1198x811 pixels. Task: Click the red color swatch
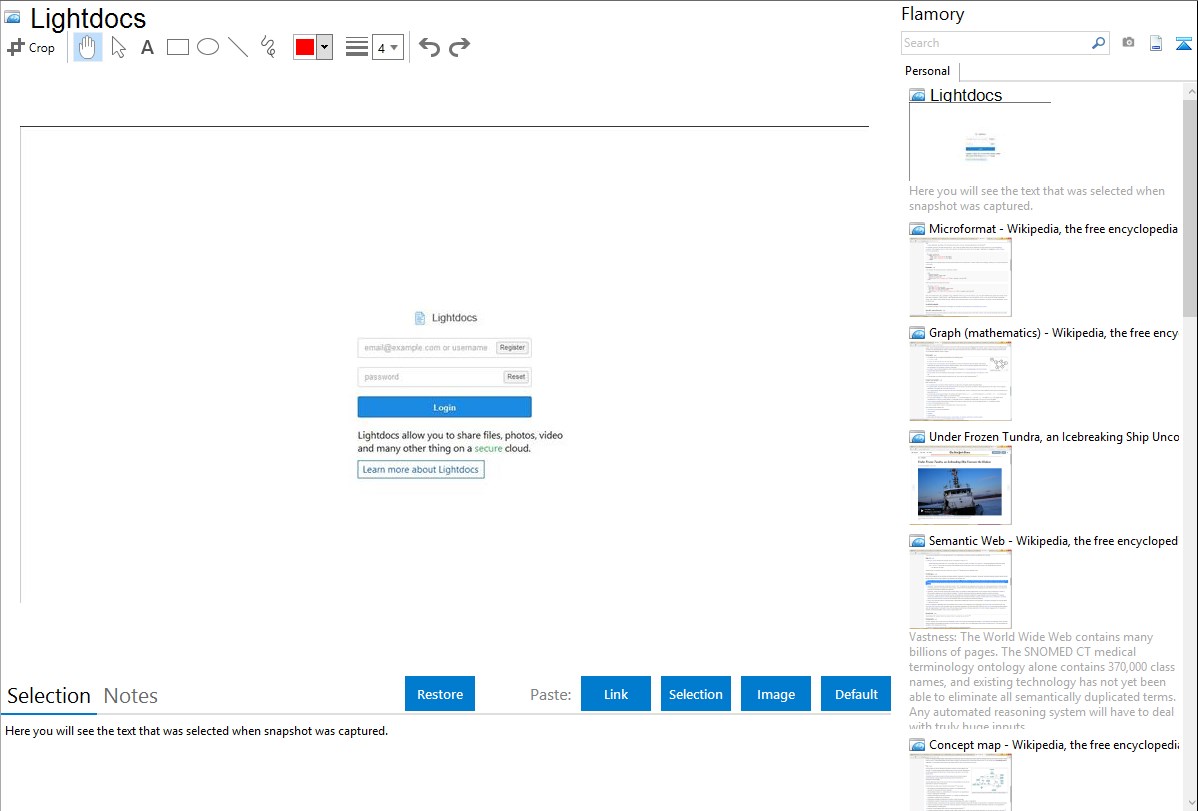point(305,47)
